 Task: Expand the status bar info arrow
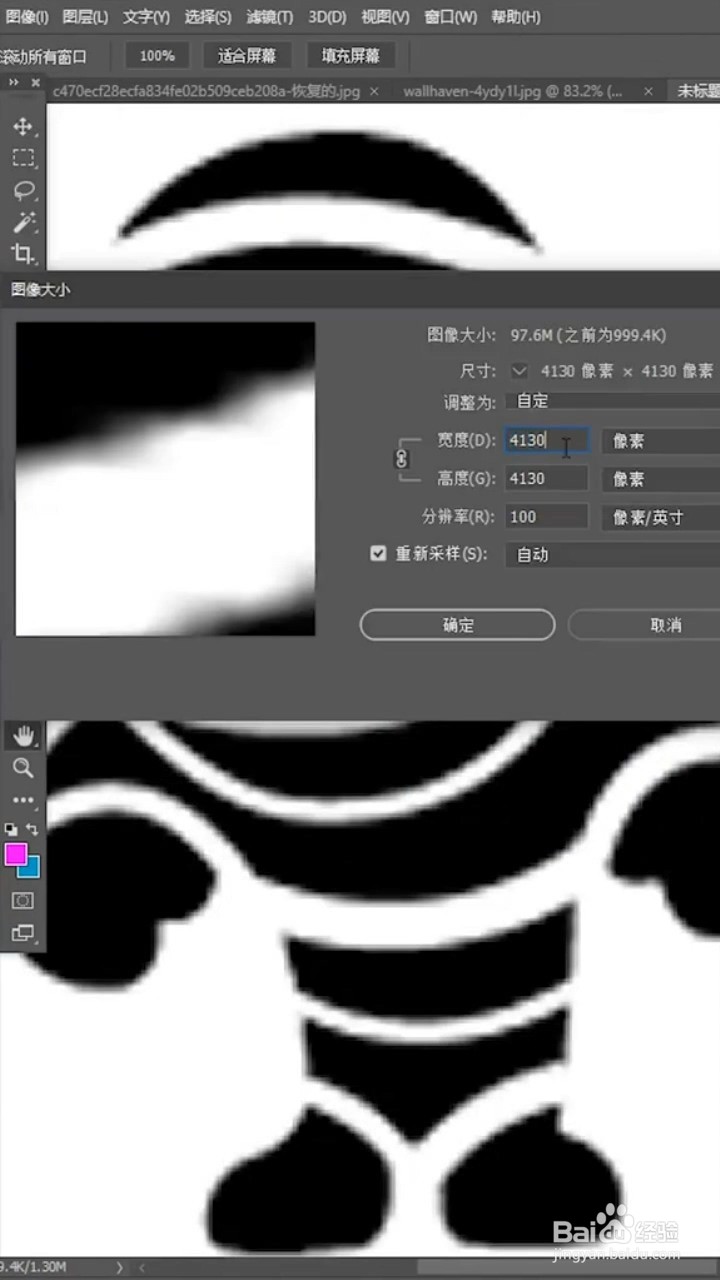click(x=120, y=1267)
